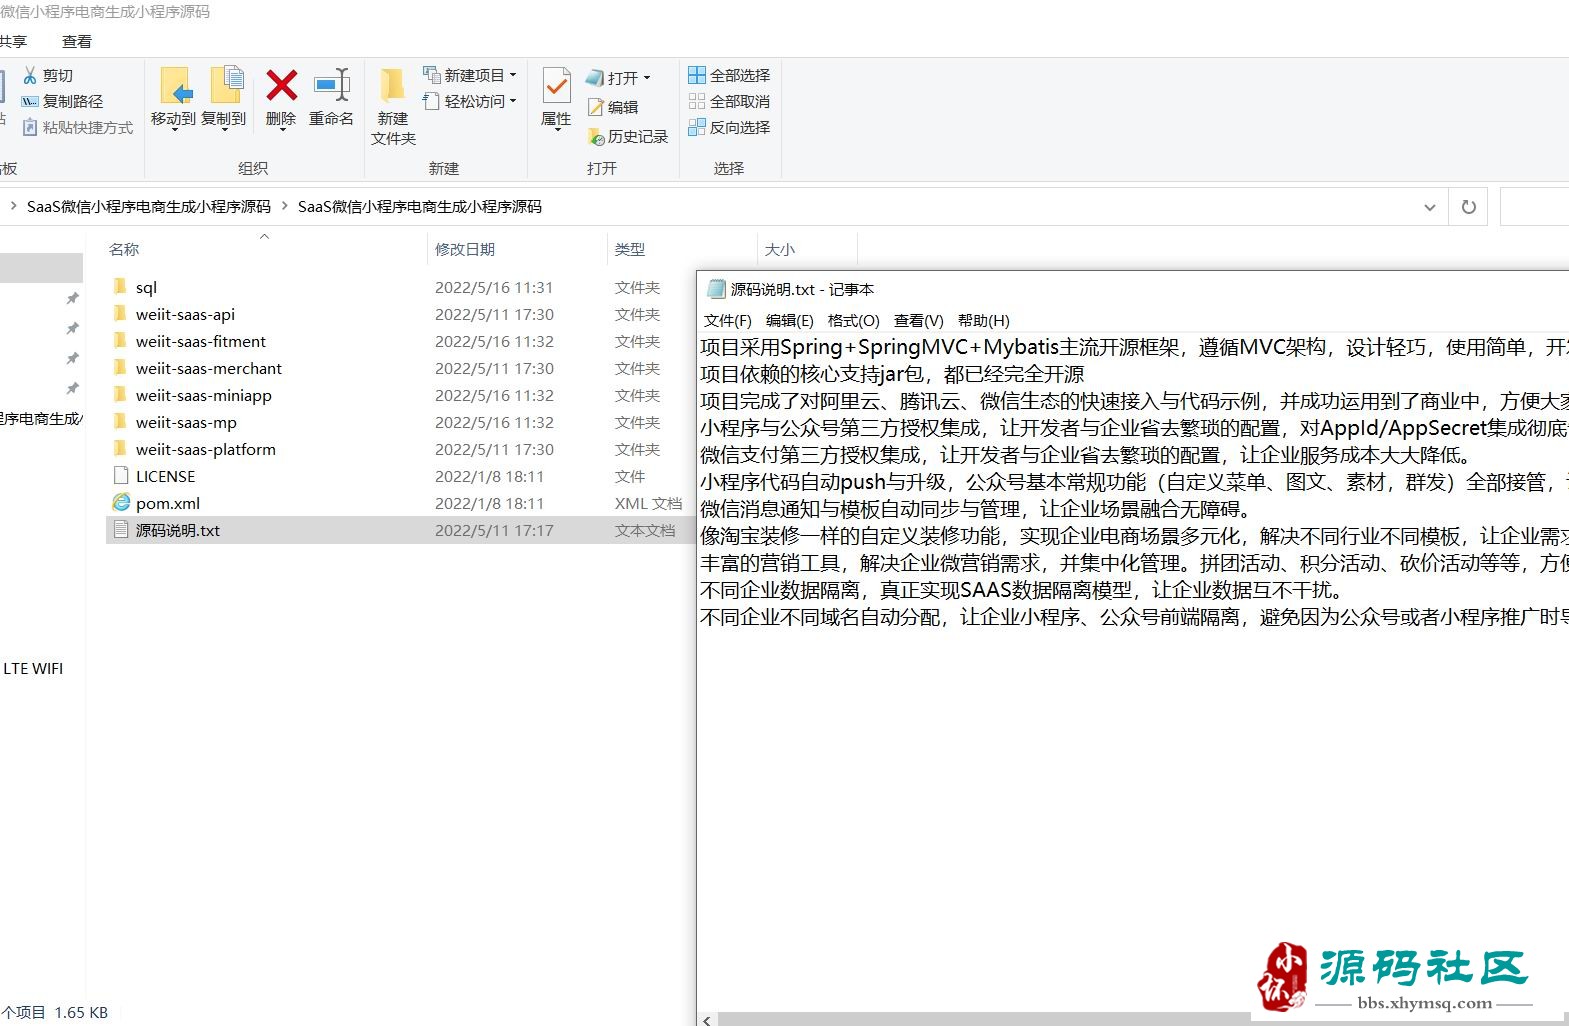Viewport: 1569px width, 1026px height.
Task: Sort by Date modified (修改日期) header
Action: pyautogui.click(x=517, y=249)
